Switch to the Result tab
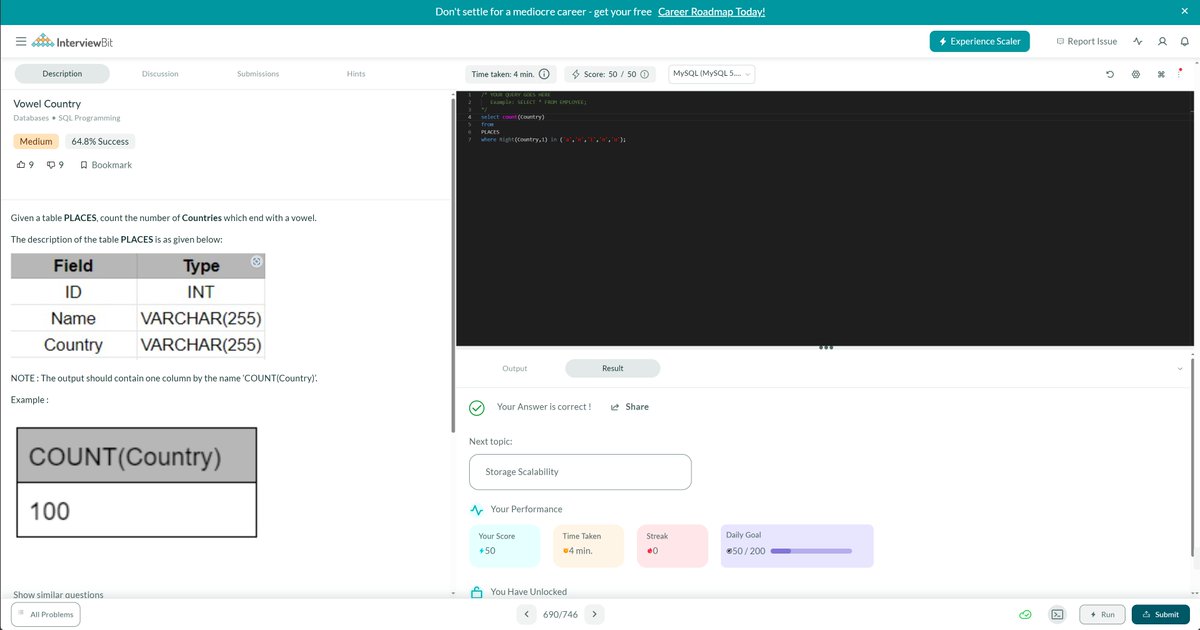This screenshot has height=630, width=1200. [613, 368]
